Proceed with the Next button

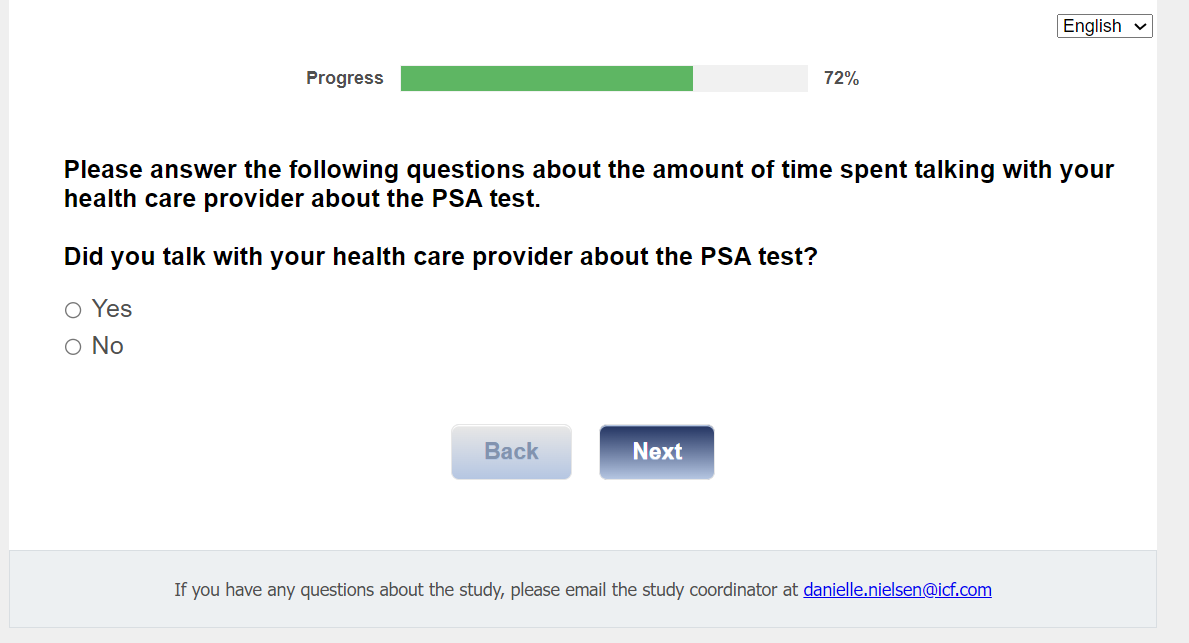click(x=657, y=452)
